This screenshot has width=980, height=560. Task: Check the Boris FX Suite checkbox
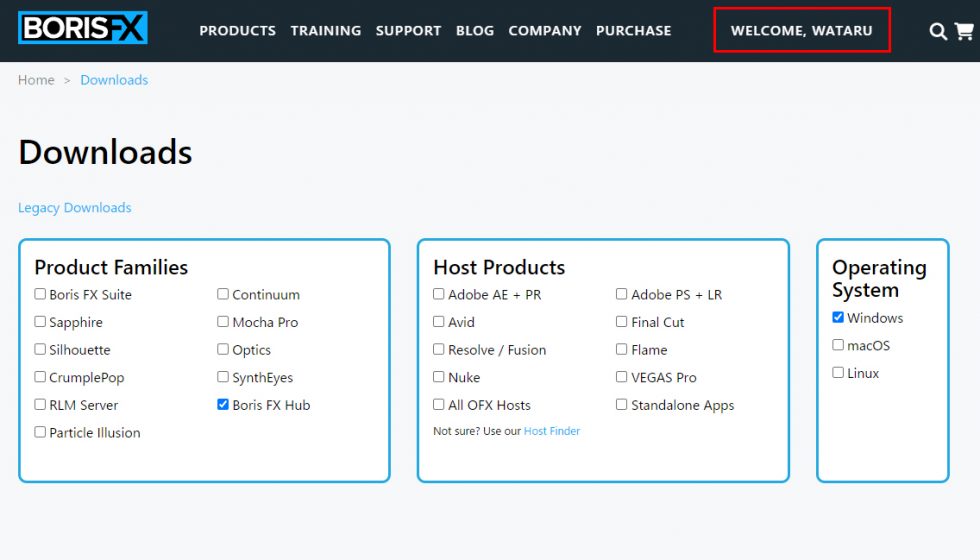coord(40,294)
